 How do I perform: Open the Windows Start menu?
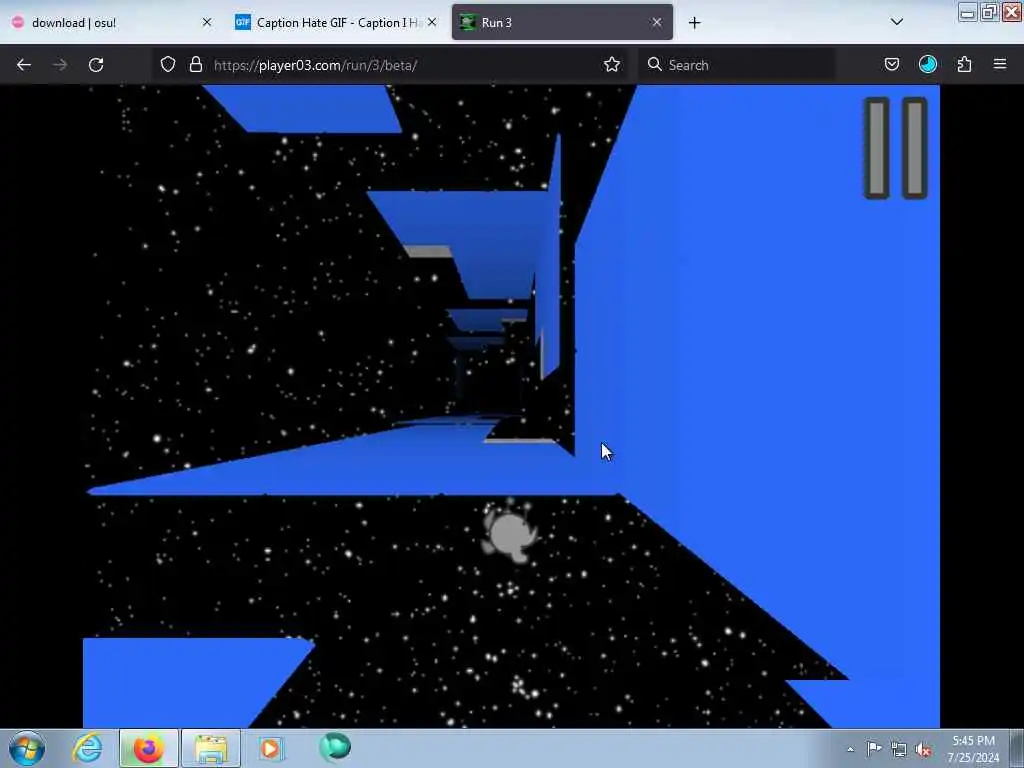click(x=27, y=748)
